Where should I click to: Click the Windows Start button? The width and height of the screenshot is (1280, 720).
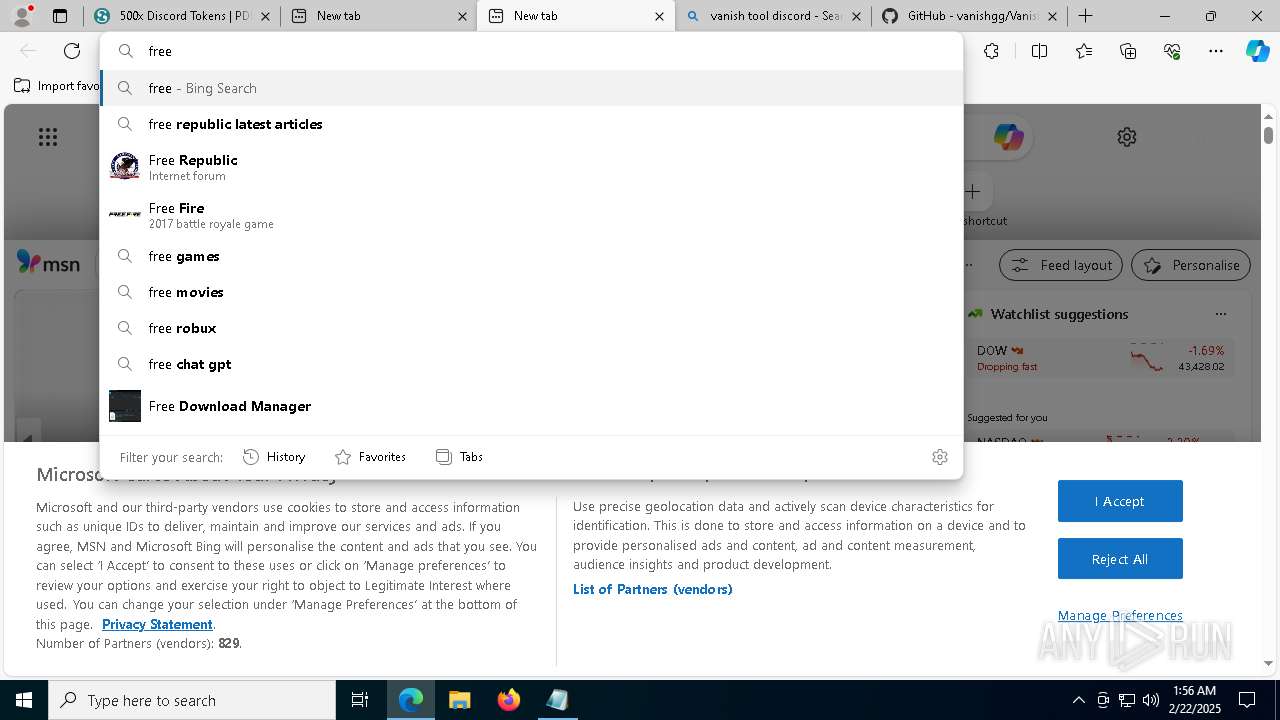(24, 700)
